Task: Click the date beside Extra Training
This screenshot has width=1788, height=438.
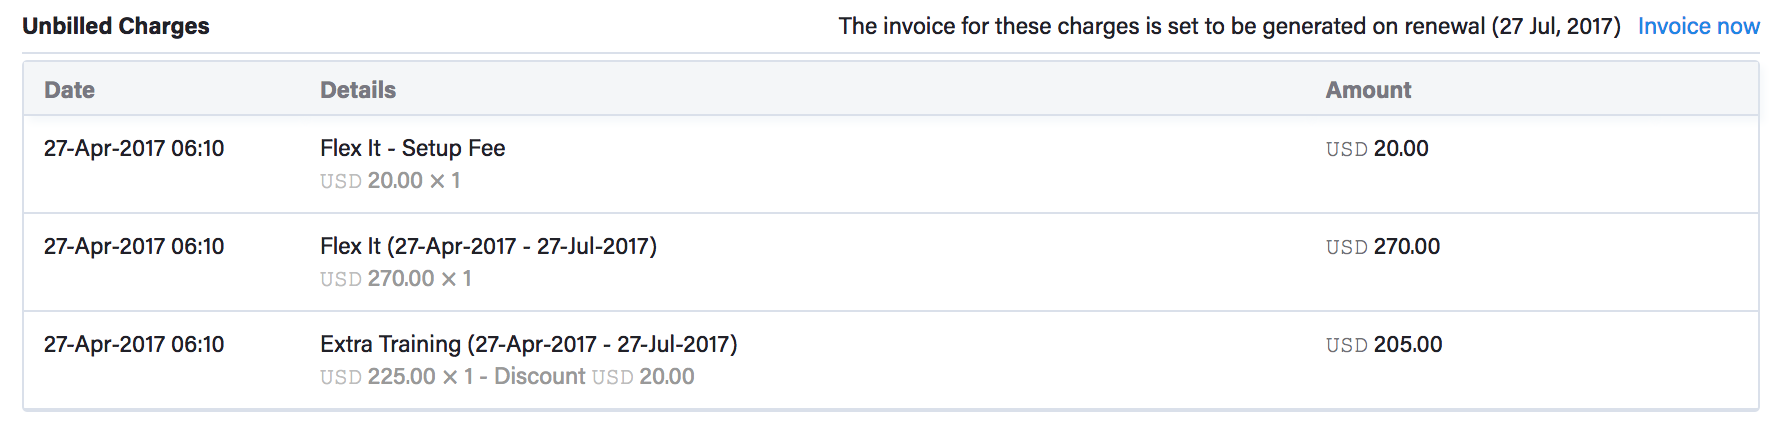Action: pos(134,345)
